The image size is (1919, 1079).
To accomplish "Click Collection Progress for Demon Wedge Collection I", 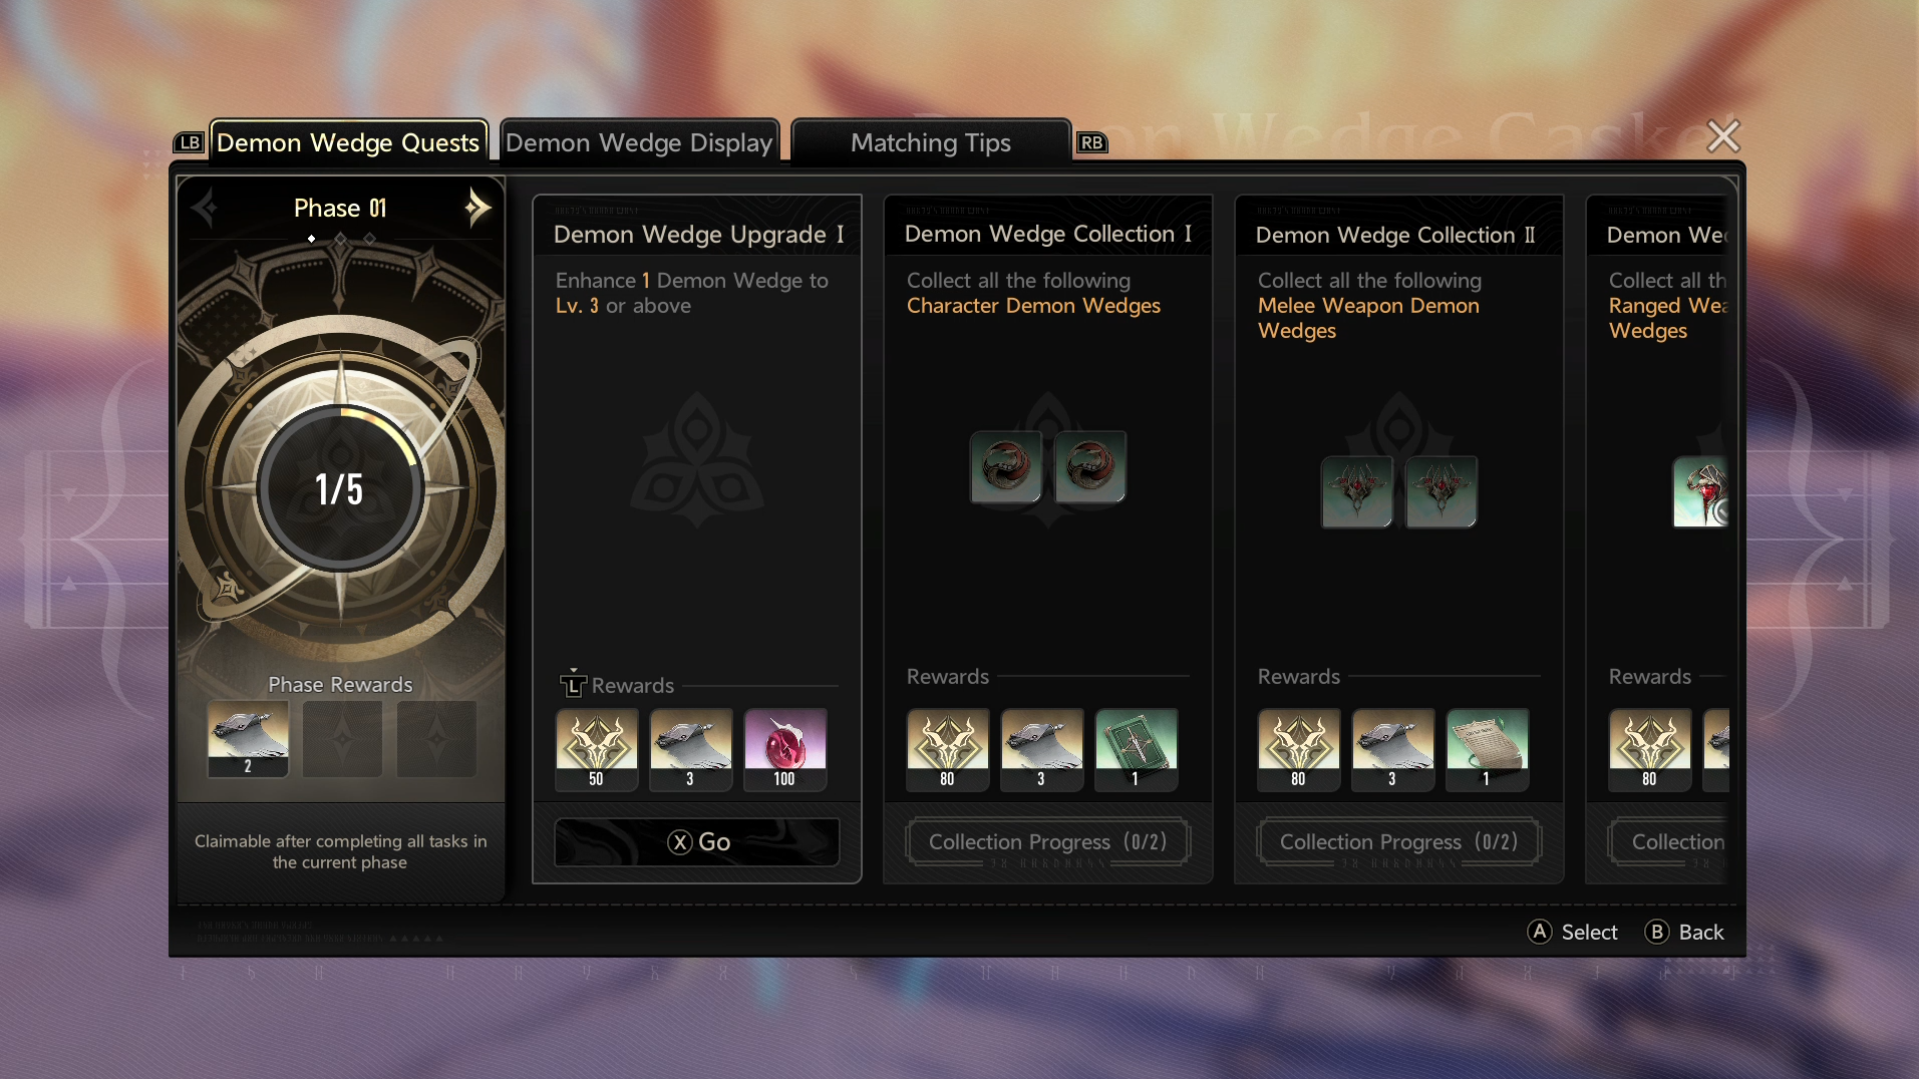I will tap(1048, 842).
